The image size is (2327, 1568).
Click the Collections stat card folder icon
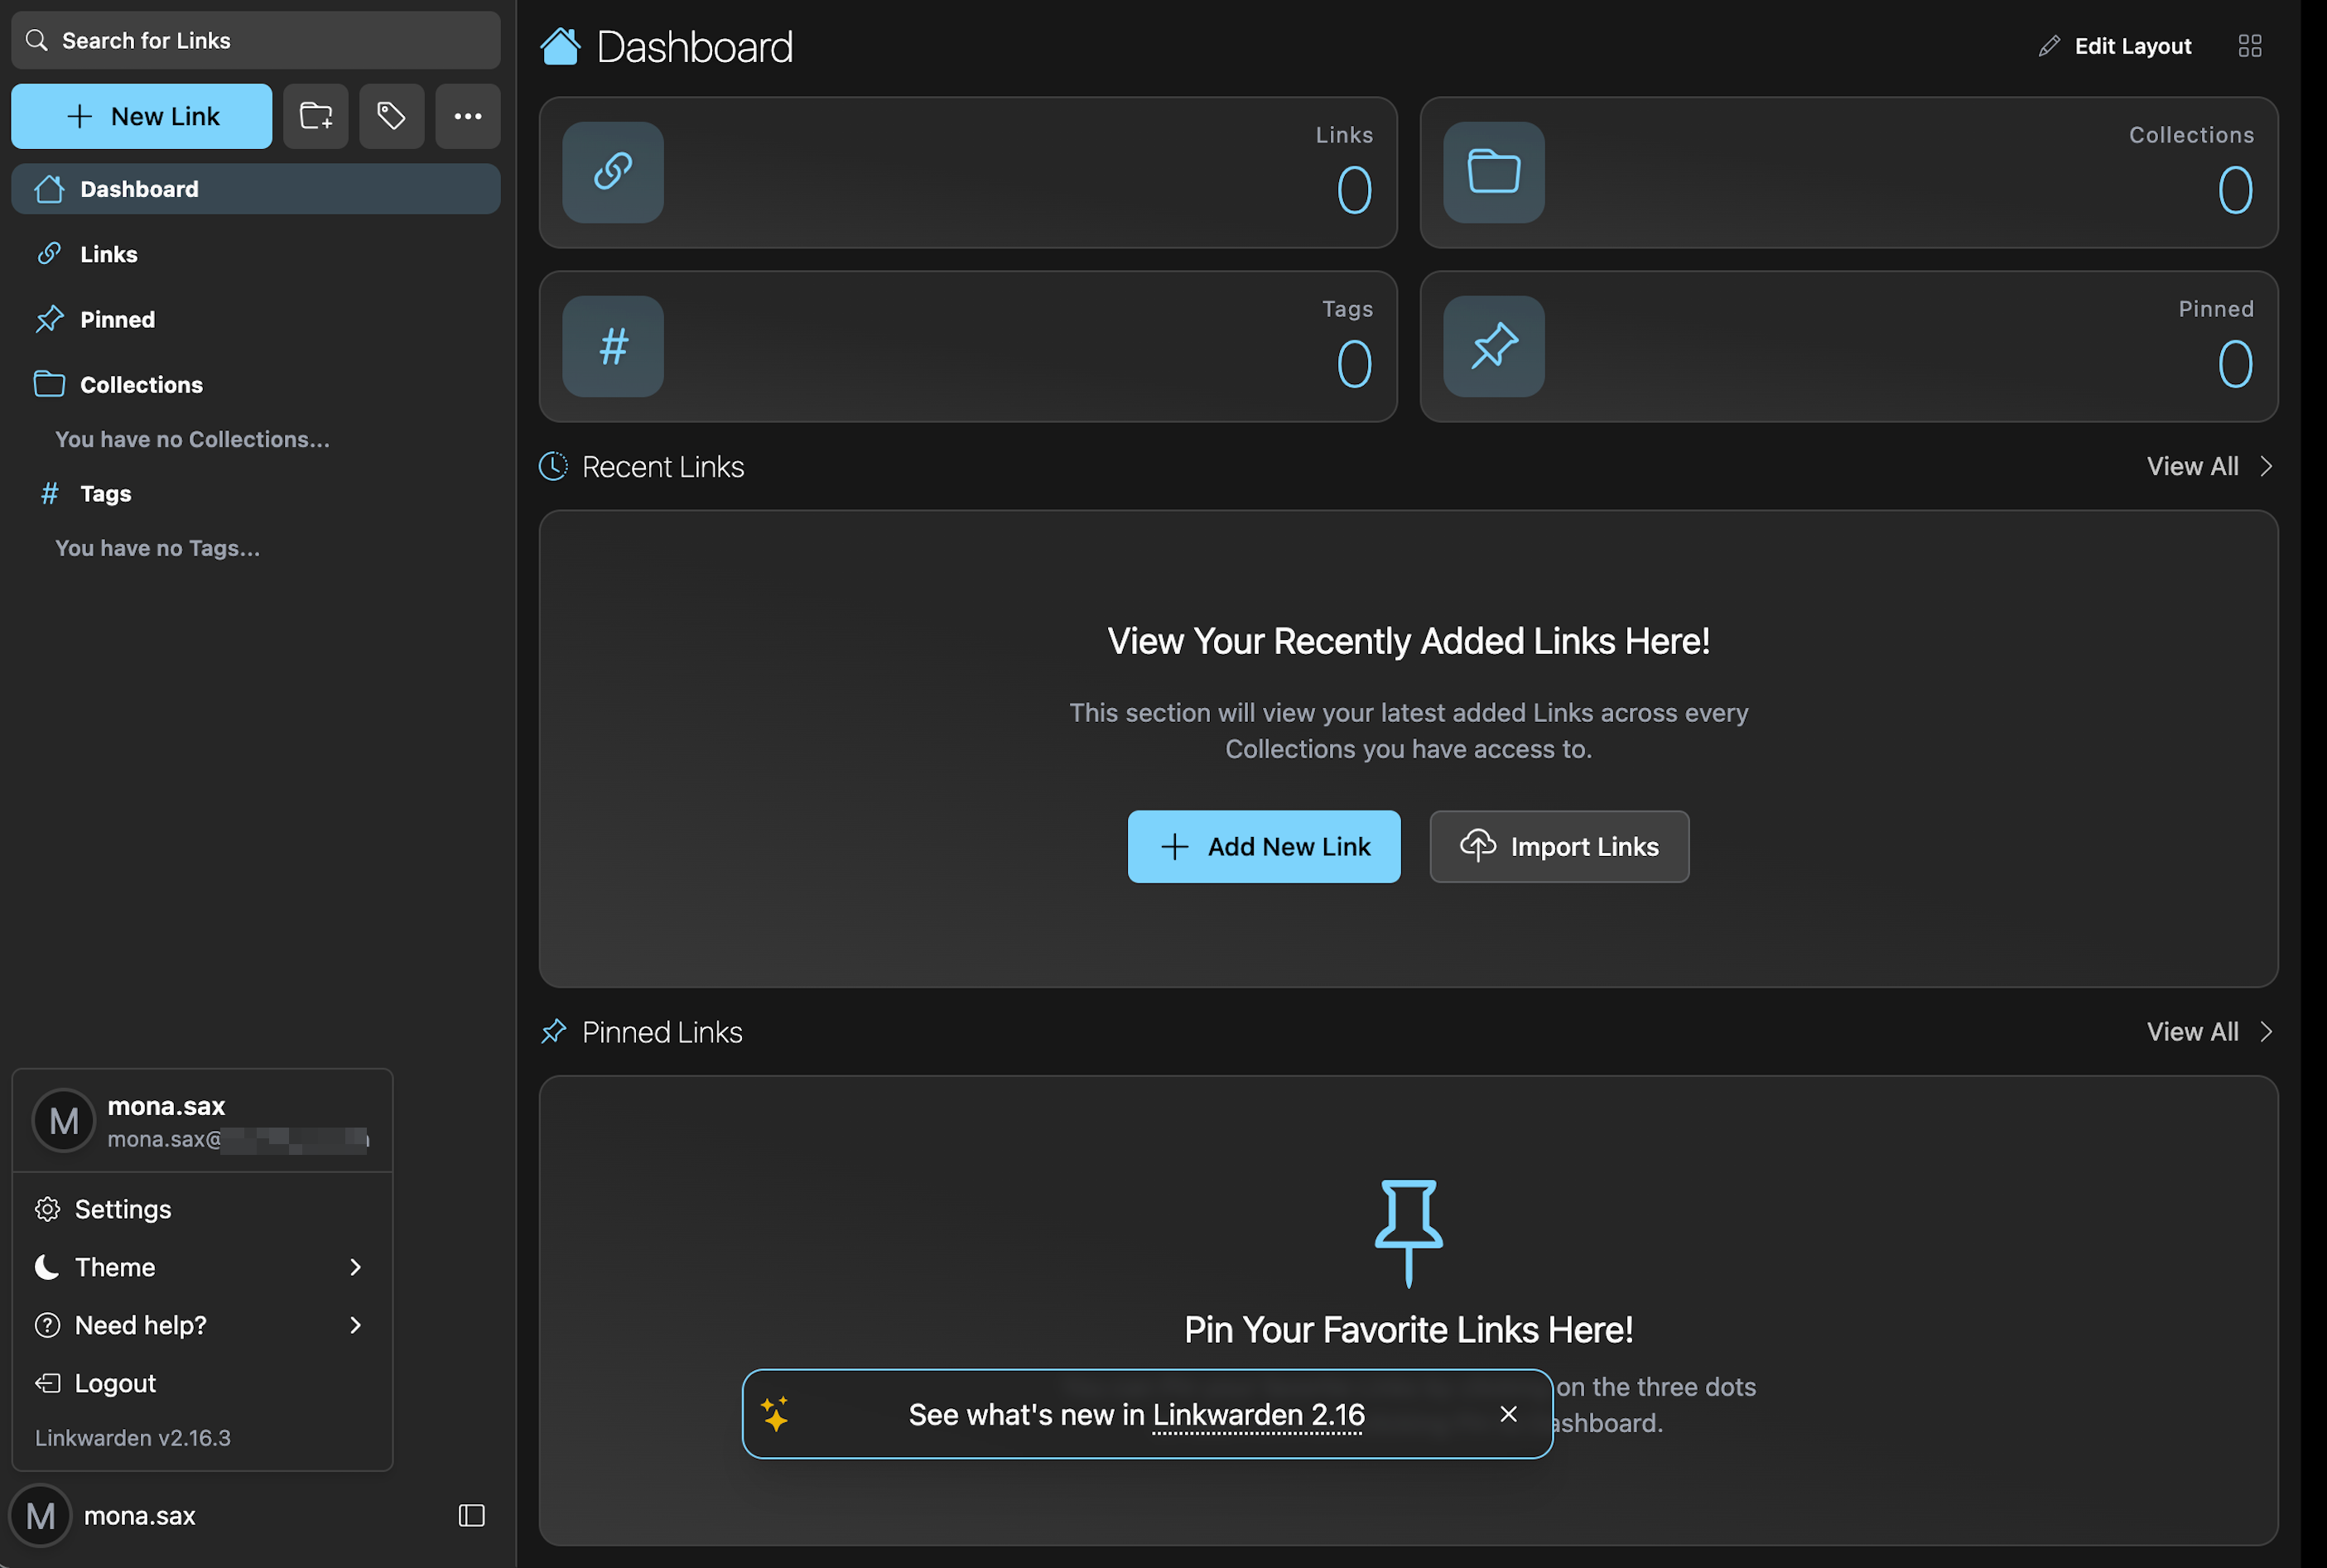[1493, 172]
